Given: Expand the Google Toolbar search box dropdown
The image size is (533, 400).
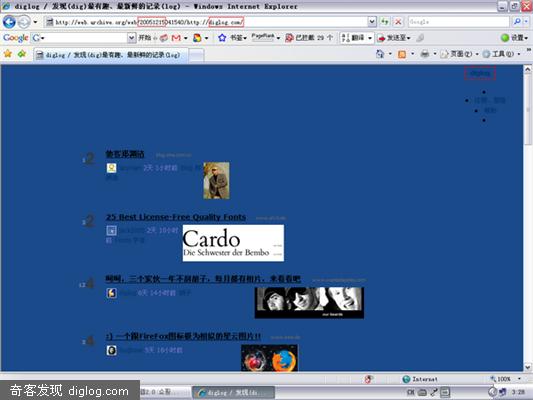Looking at the screenshot, I should click(x=132, y=37).
